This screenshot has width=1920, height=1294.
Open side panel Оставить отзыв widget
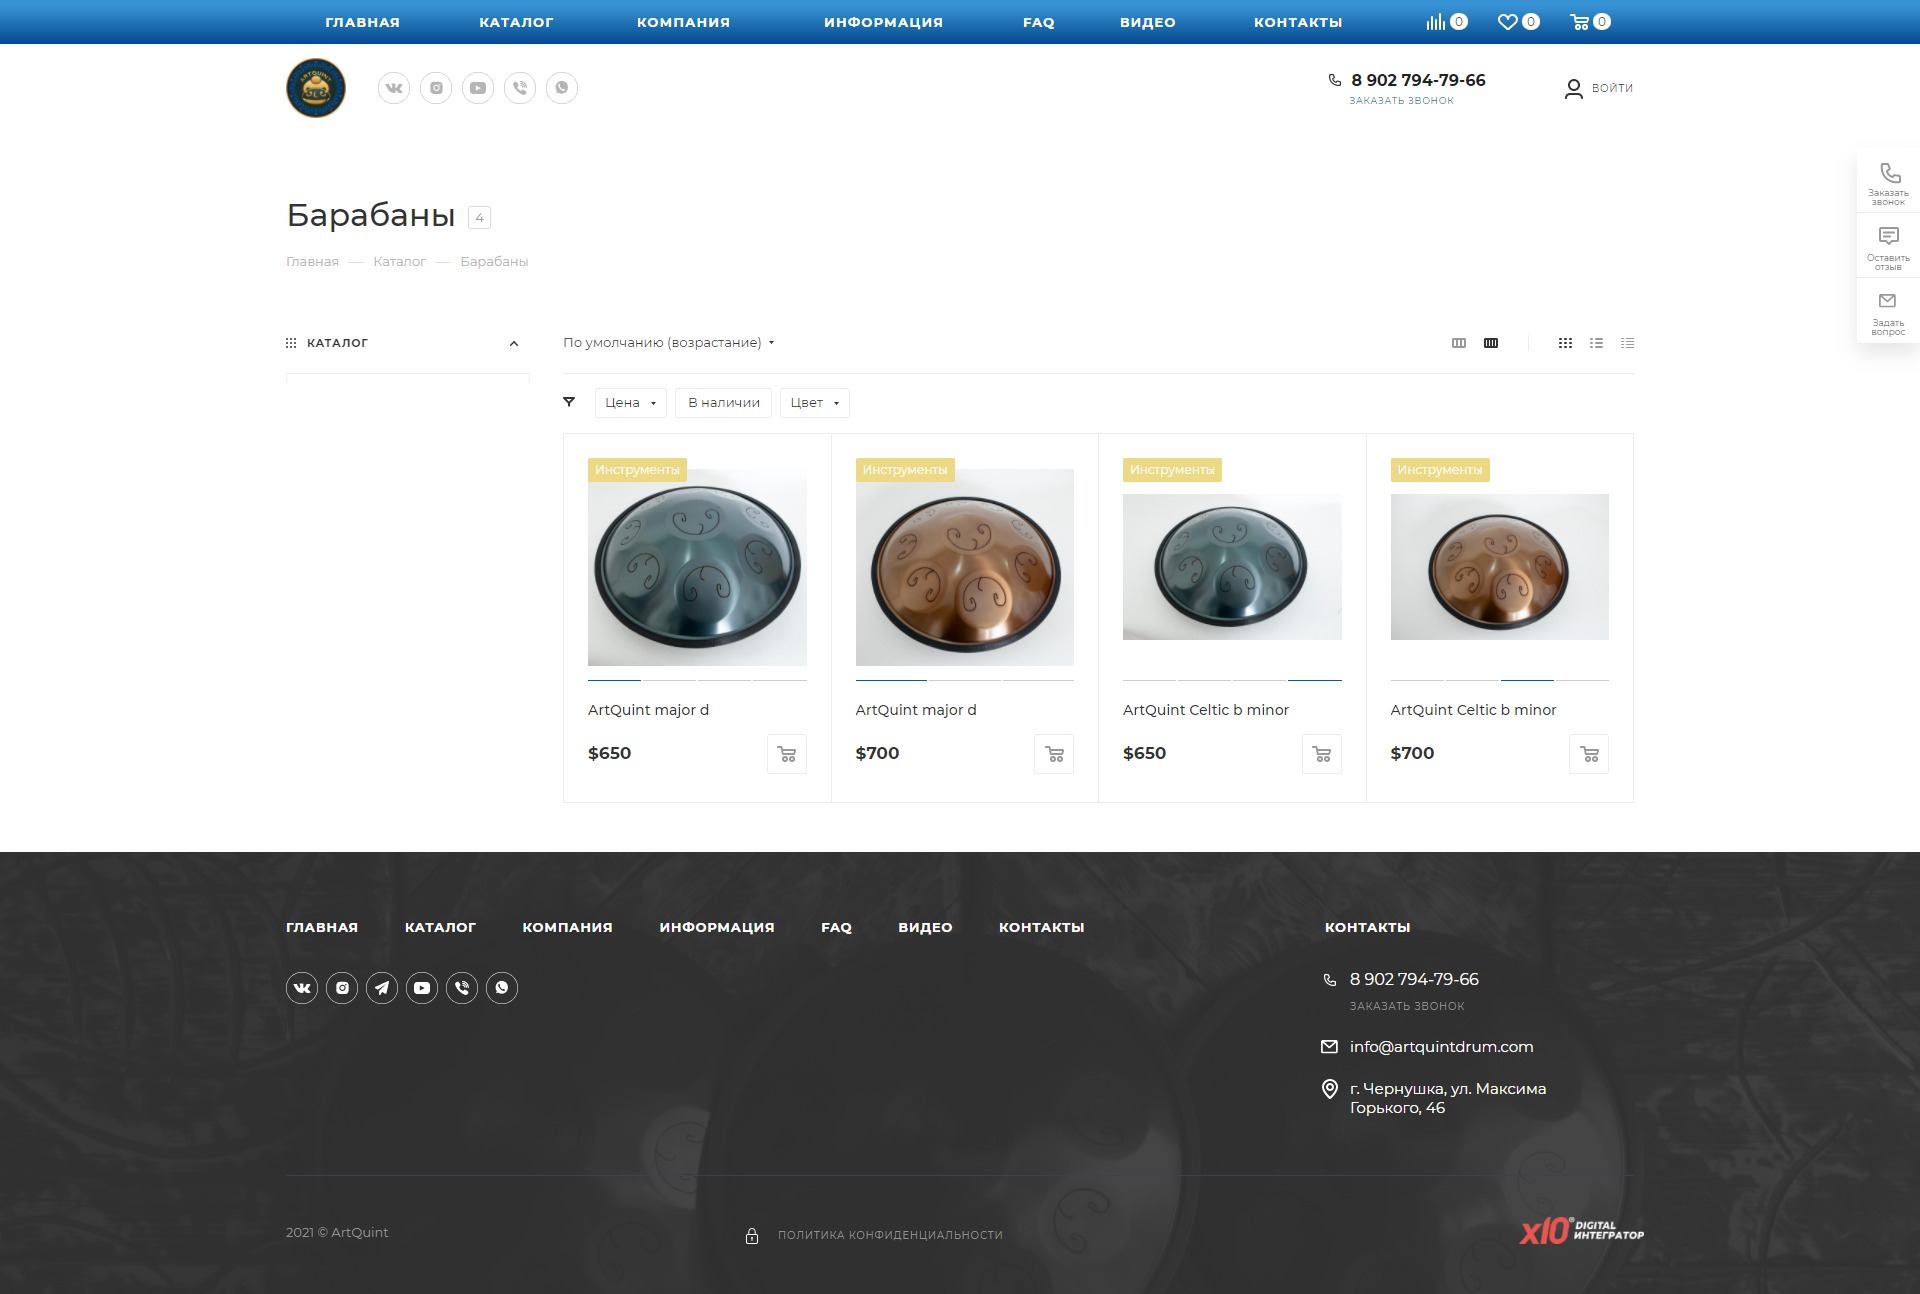click(1888, 248)
